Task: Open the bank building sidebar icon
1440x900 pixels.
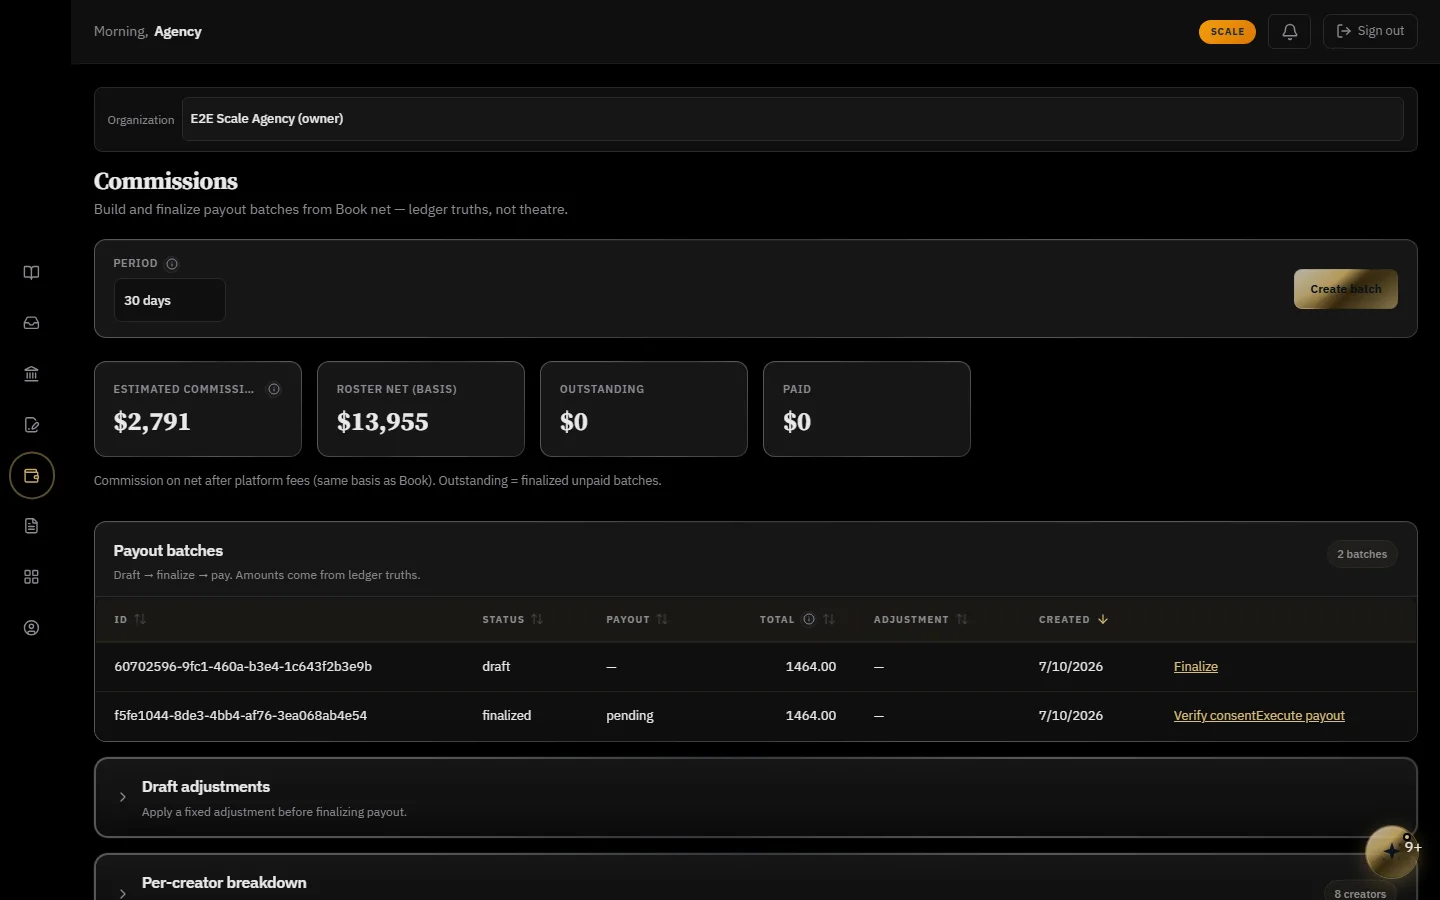Action: (31, 374)
